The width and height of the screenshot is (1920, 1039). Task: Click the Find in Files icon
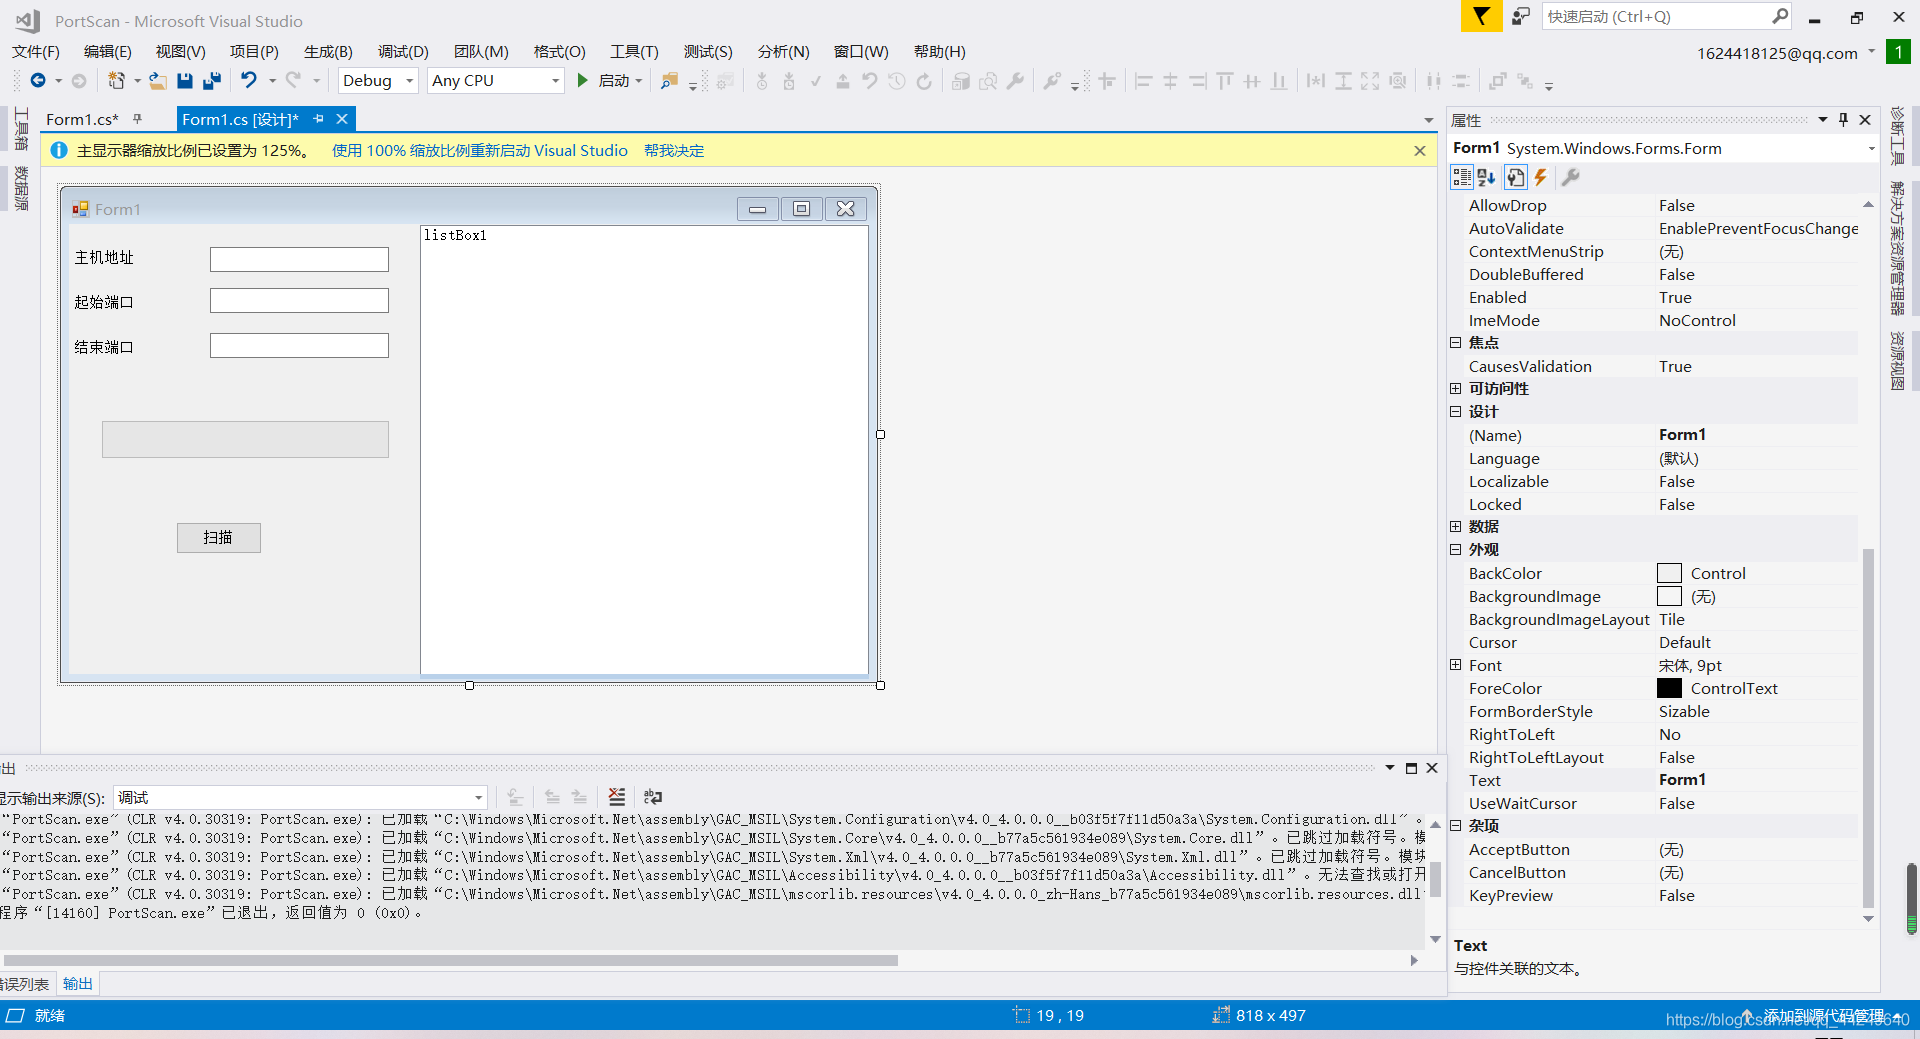(x=670, y=81)
